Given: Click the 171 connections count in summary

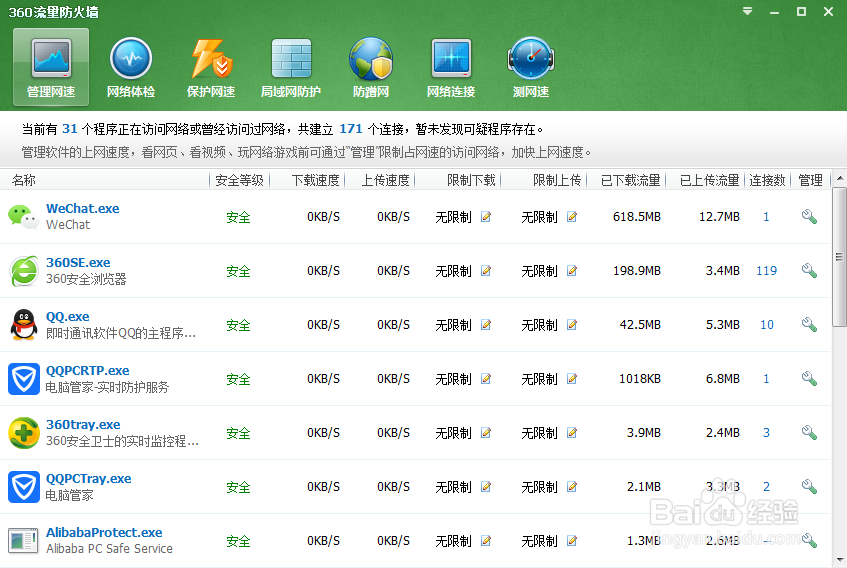Looking at the screenshot, I should tap(351, 129).
